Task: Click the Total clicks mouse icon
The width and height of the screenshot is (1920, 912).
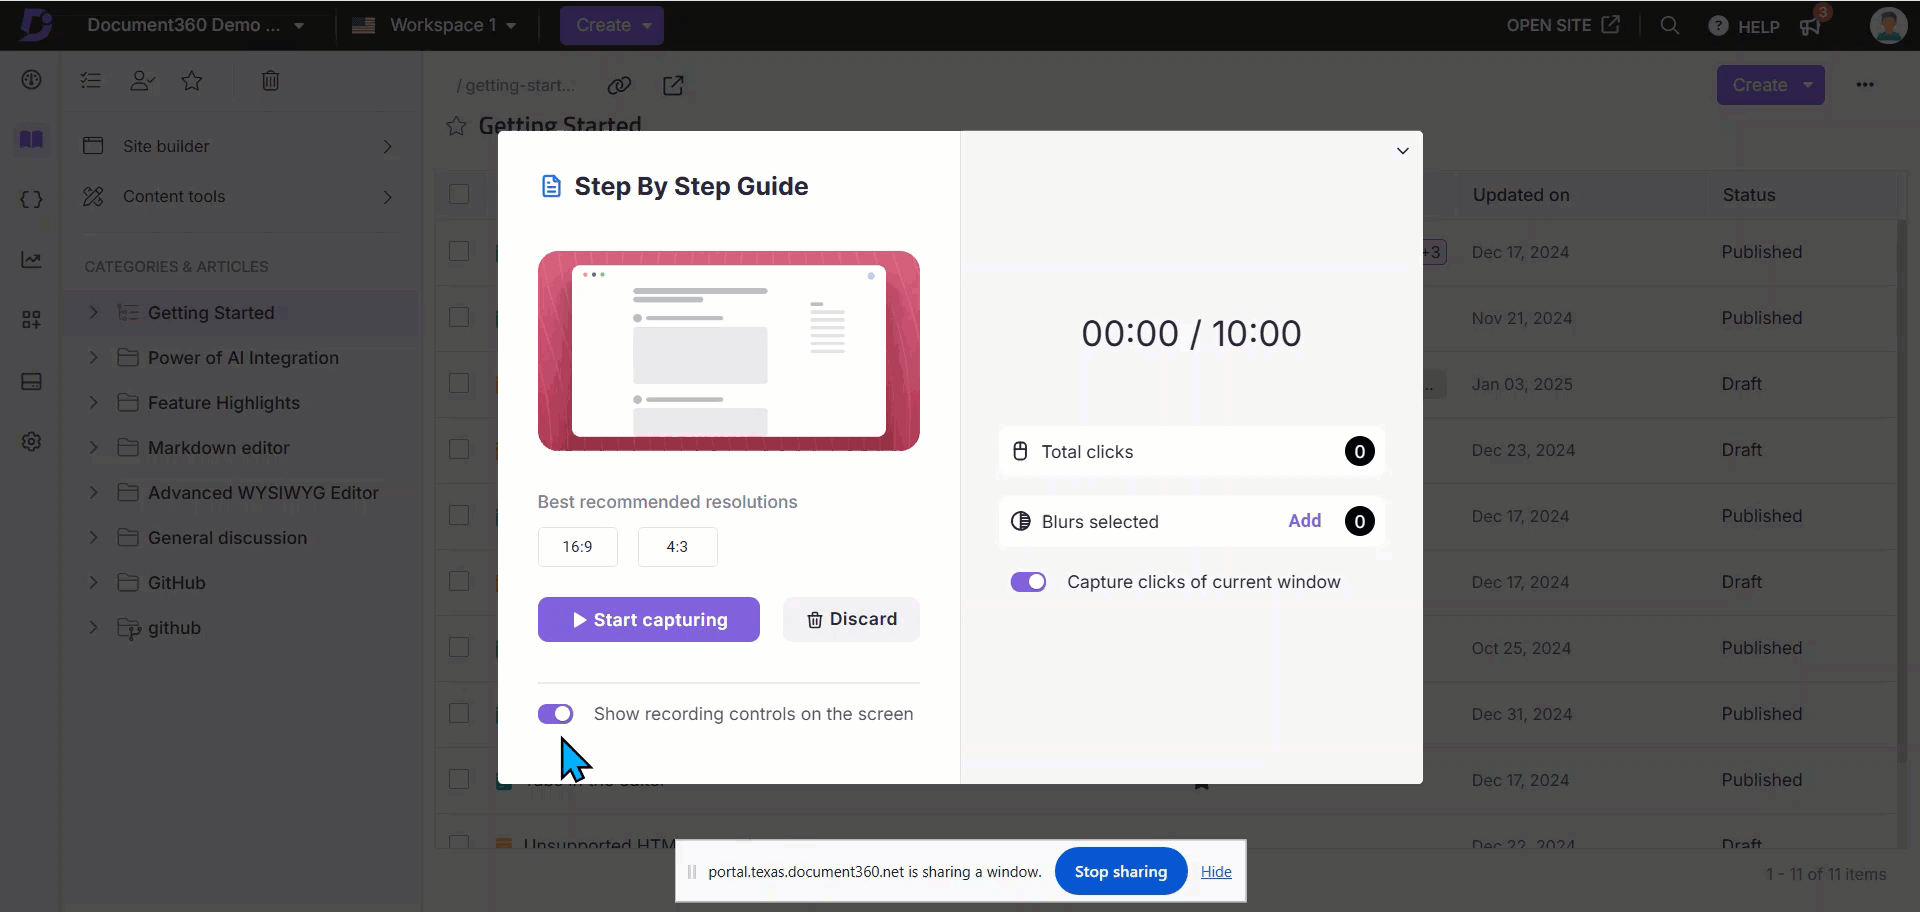Action: click(x=1020, y=451)
